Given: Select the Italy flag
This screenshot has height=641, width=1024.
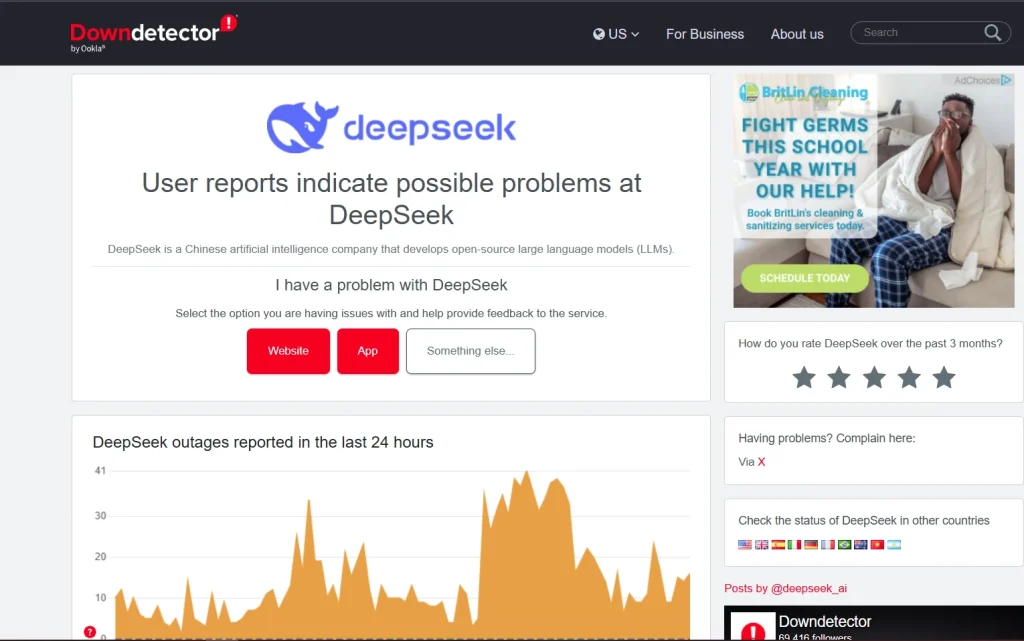Looking at the screenshot, I should (x=794, y=544).
